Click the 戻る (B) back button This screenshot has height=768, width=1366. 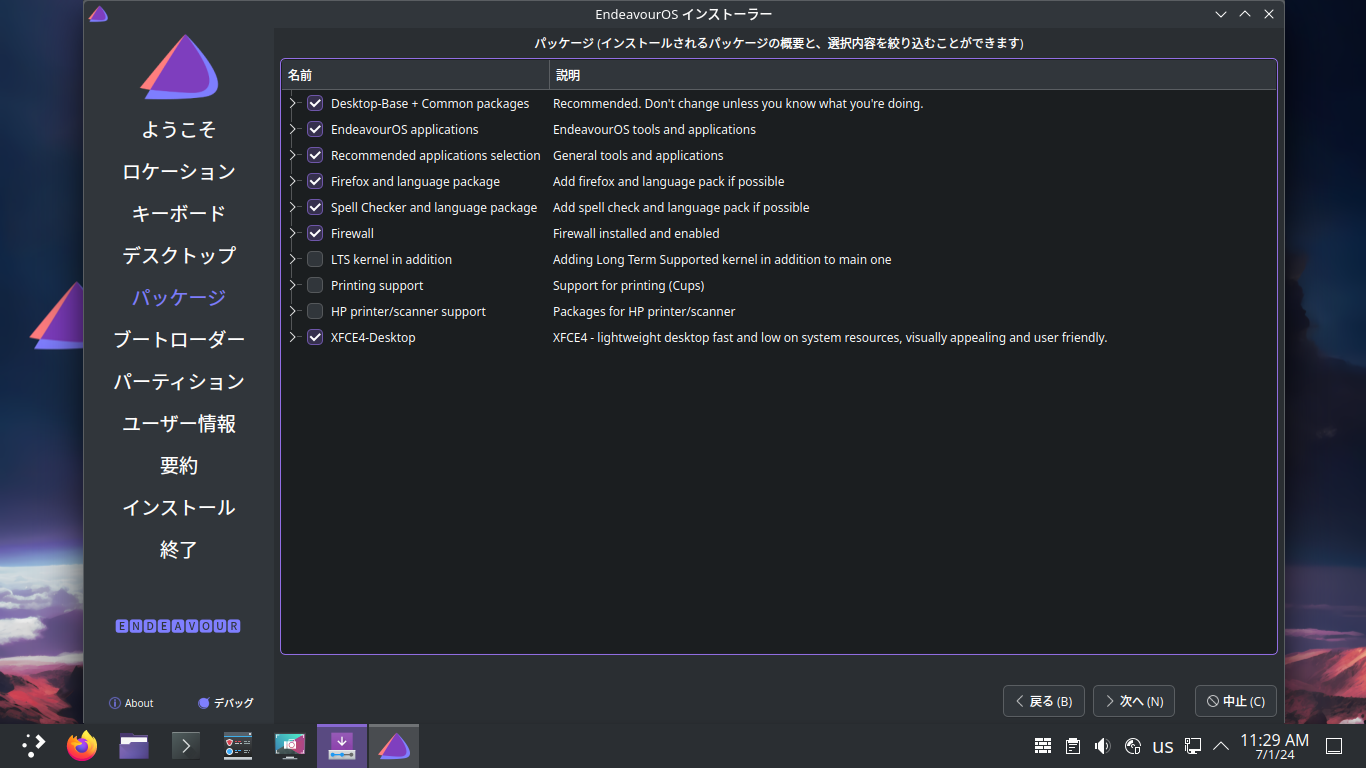(1043, 701)
